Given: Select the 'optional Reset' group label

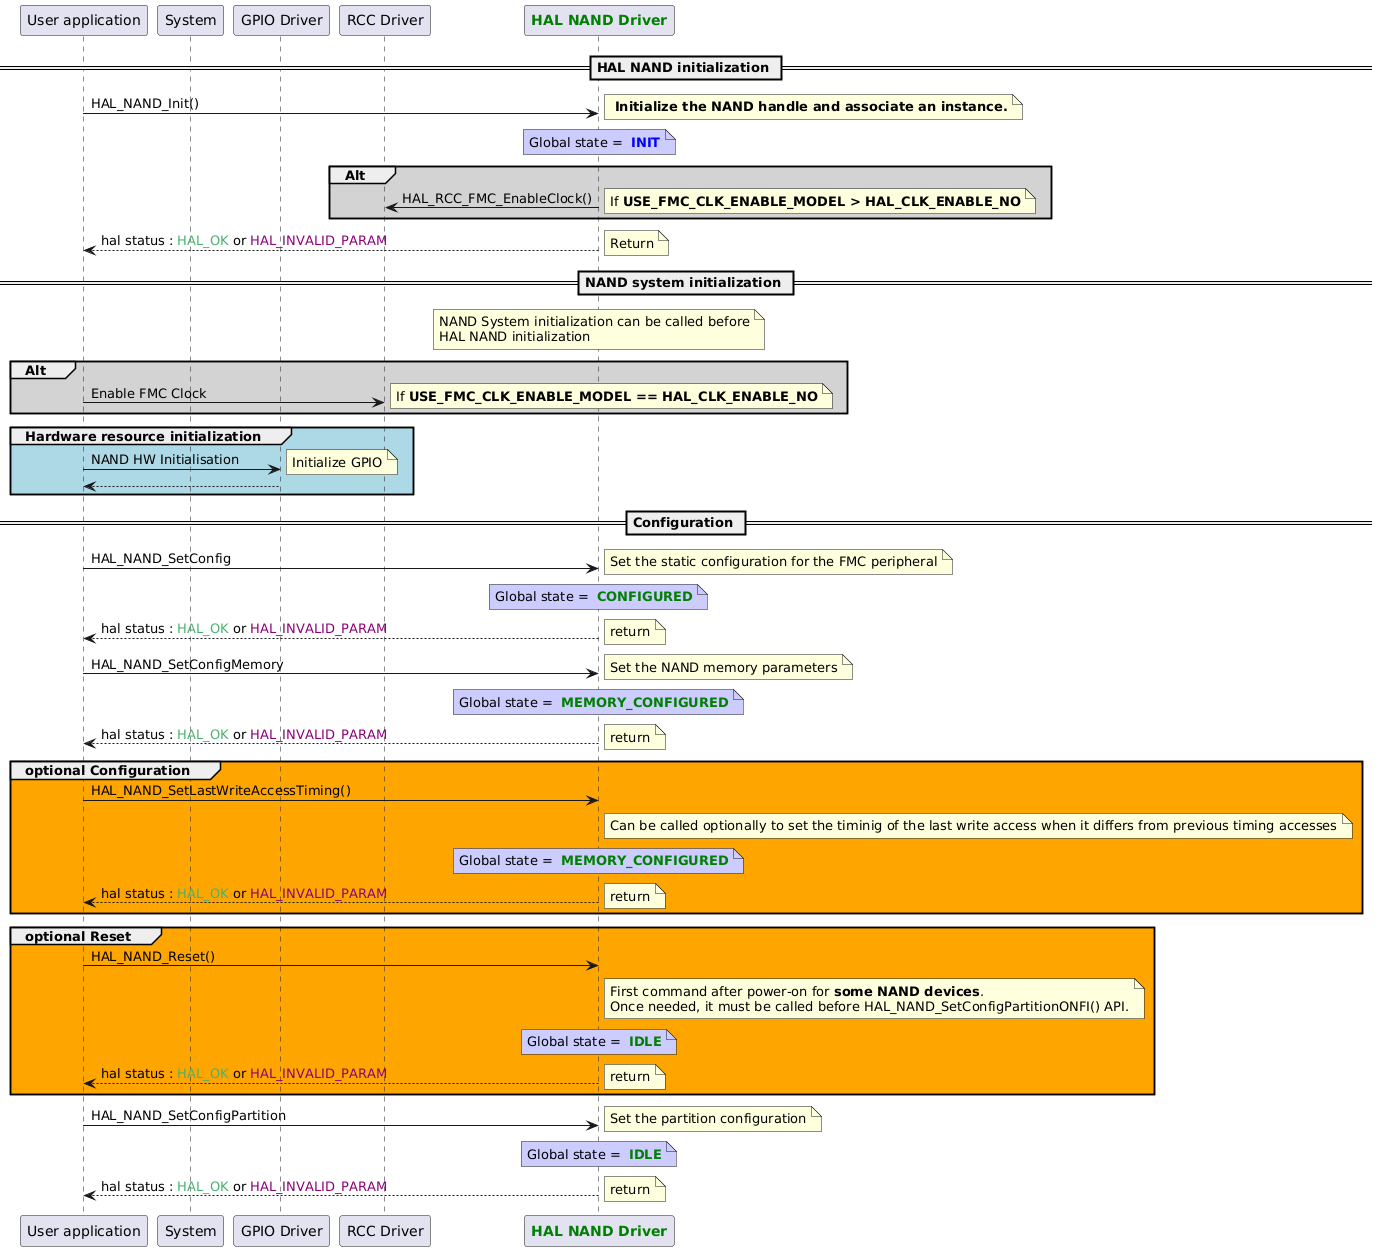Looking at the screenshot, I should (78, 936).
